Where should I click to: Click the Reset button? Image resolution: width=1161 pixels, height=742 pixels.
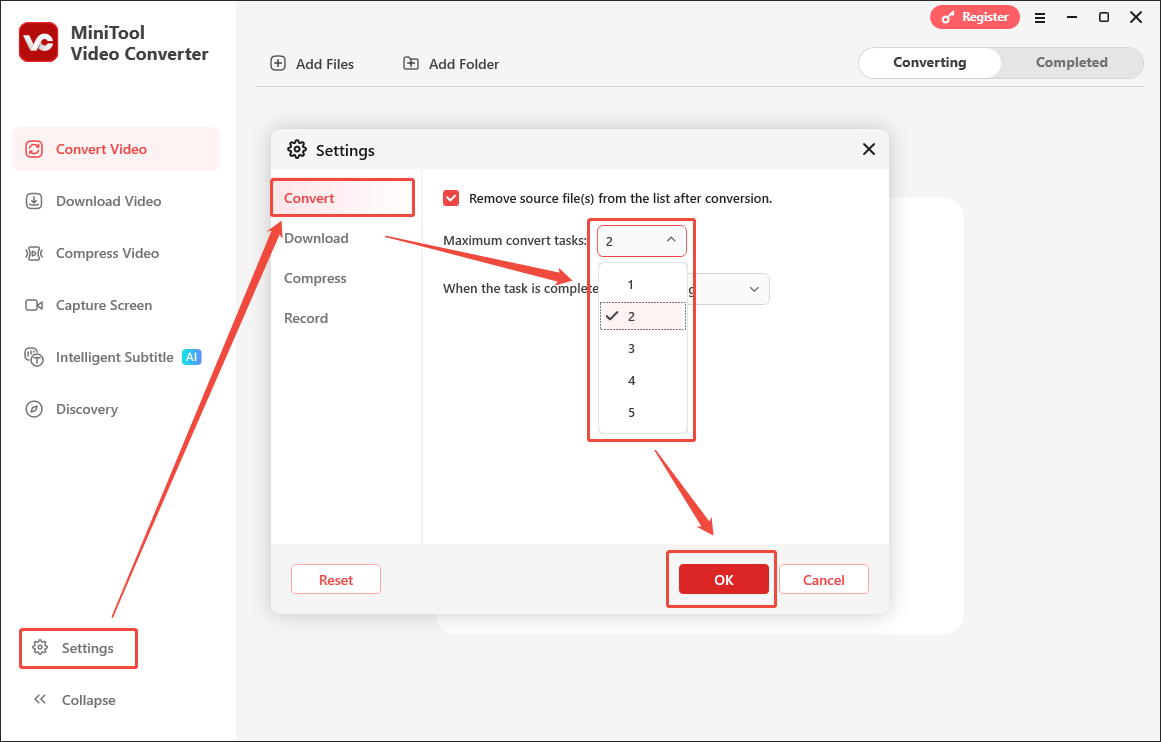click(335, 579)
